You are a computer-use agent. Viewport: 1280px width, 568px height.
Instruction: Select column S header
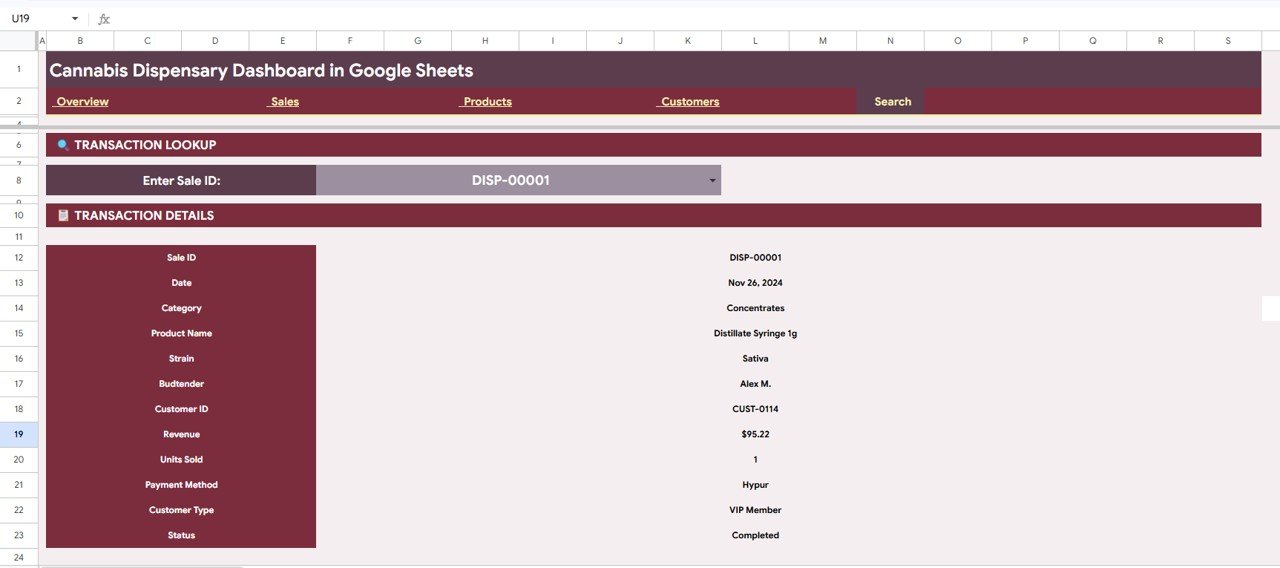(1228, 41)
